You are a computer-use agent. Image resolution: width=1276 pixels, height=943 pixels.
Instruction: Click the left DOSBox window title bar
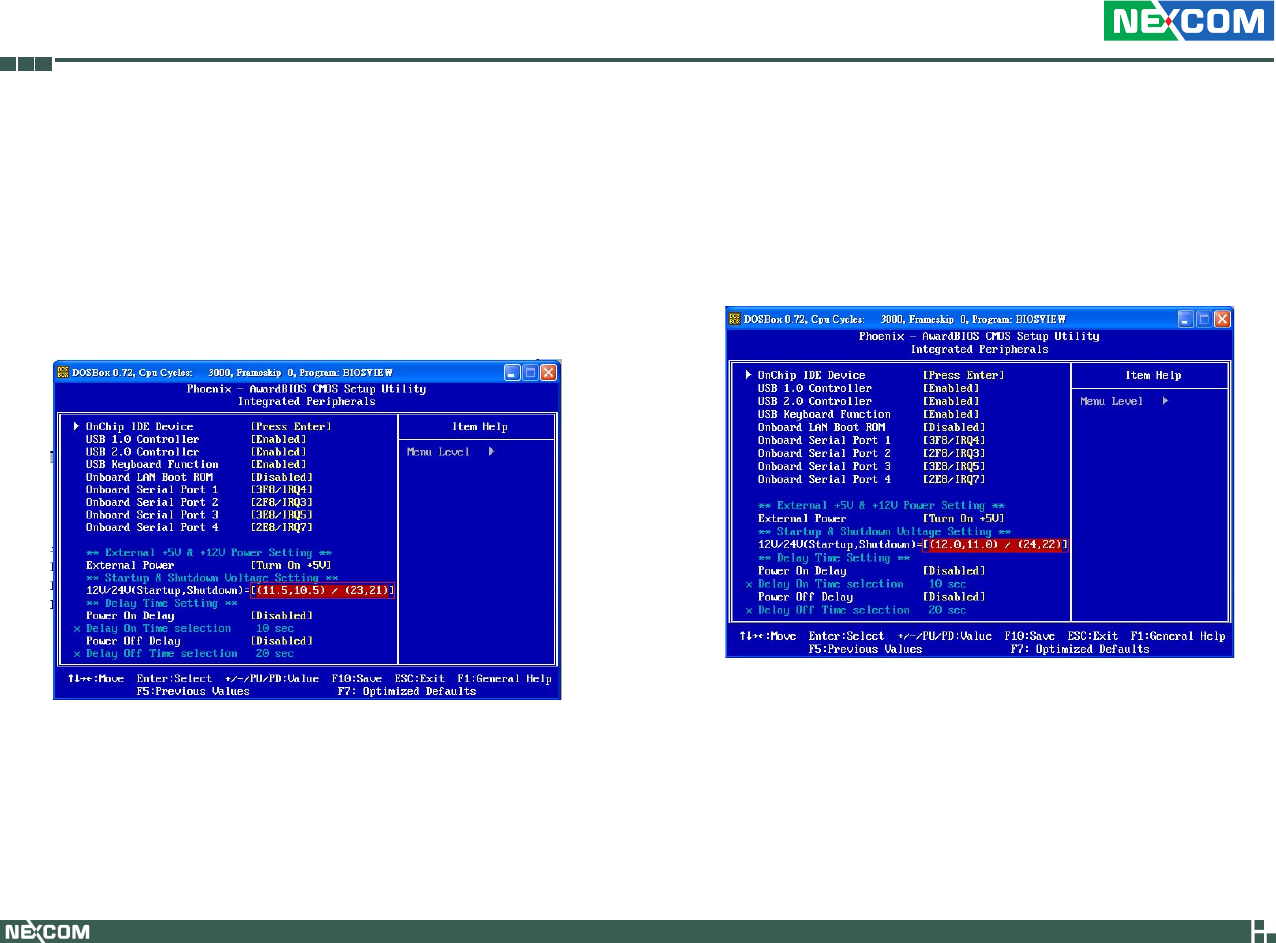[306, 372]
